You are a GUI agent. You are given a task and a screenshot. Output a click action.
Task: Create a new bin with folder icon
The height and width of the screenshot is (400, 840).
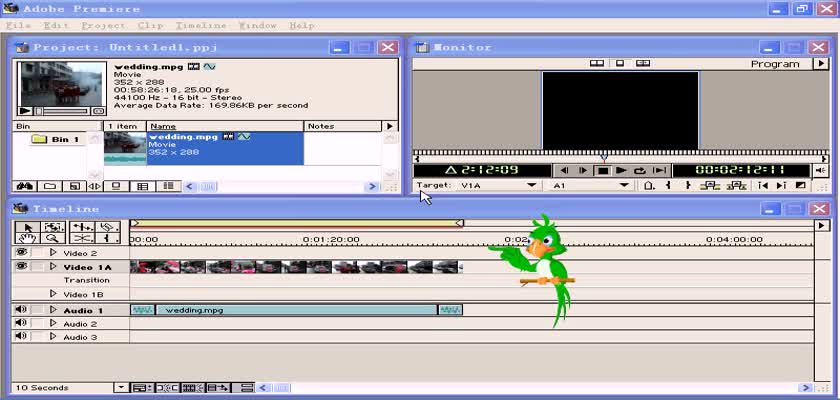point(50,186)
